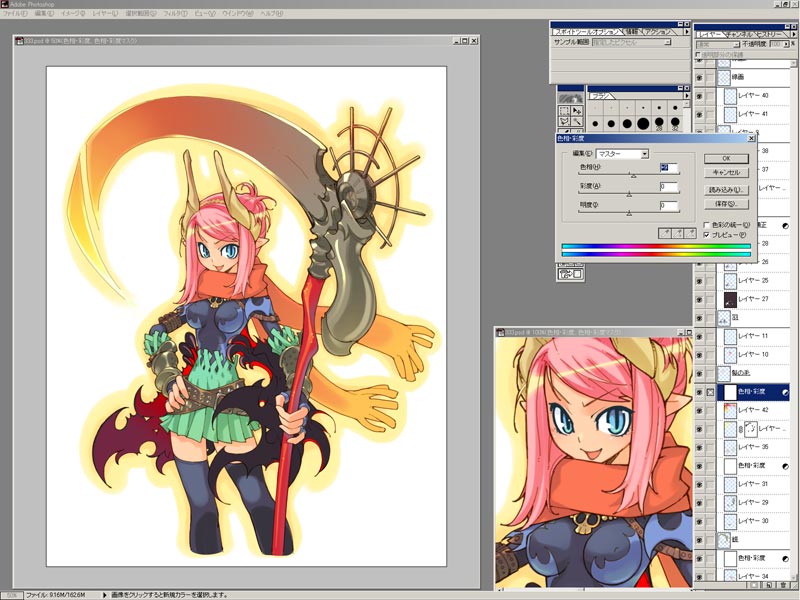Open the サンプル範囲 dropdown in options palette
Viewport: 800px width, 600px height.
click(632, 42)
